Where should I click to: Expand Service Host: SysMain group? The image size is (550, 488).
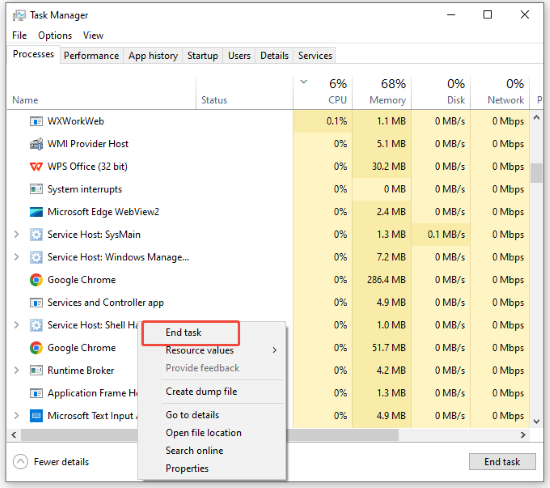(x=16, y=234)
